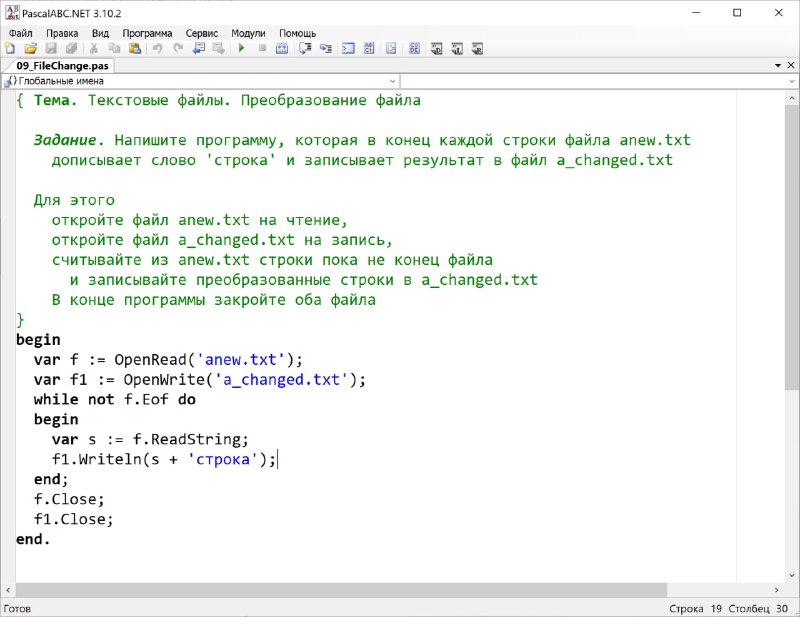Image resolution: width=800 pixels, height=617 pixels.
Task: Click the 'Для этого' comment line
Action: [74, 200]
